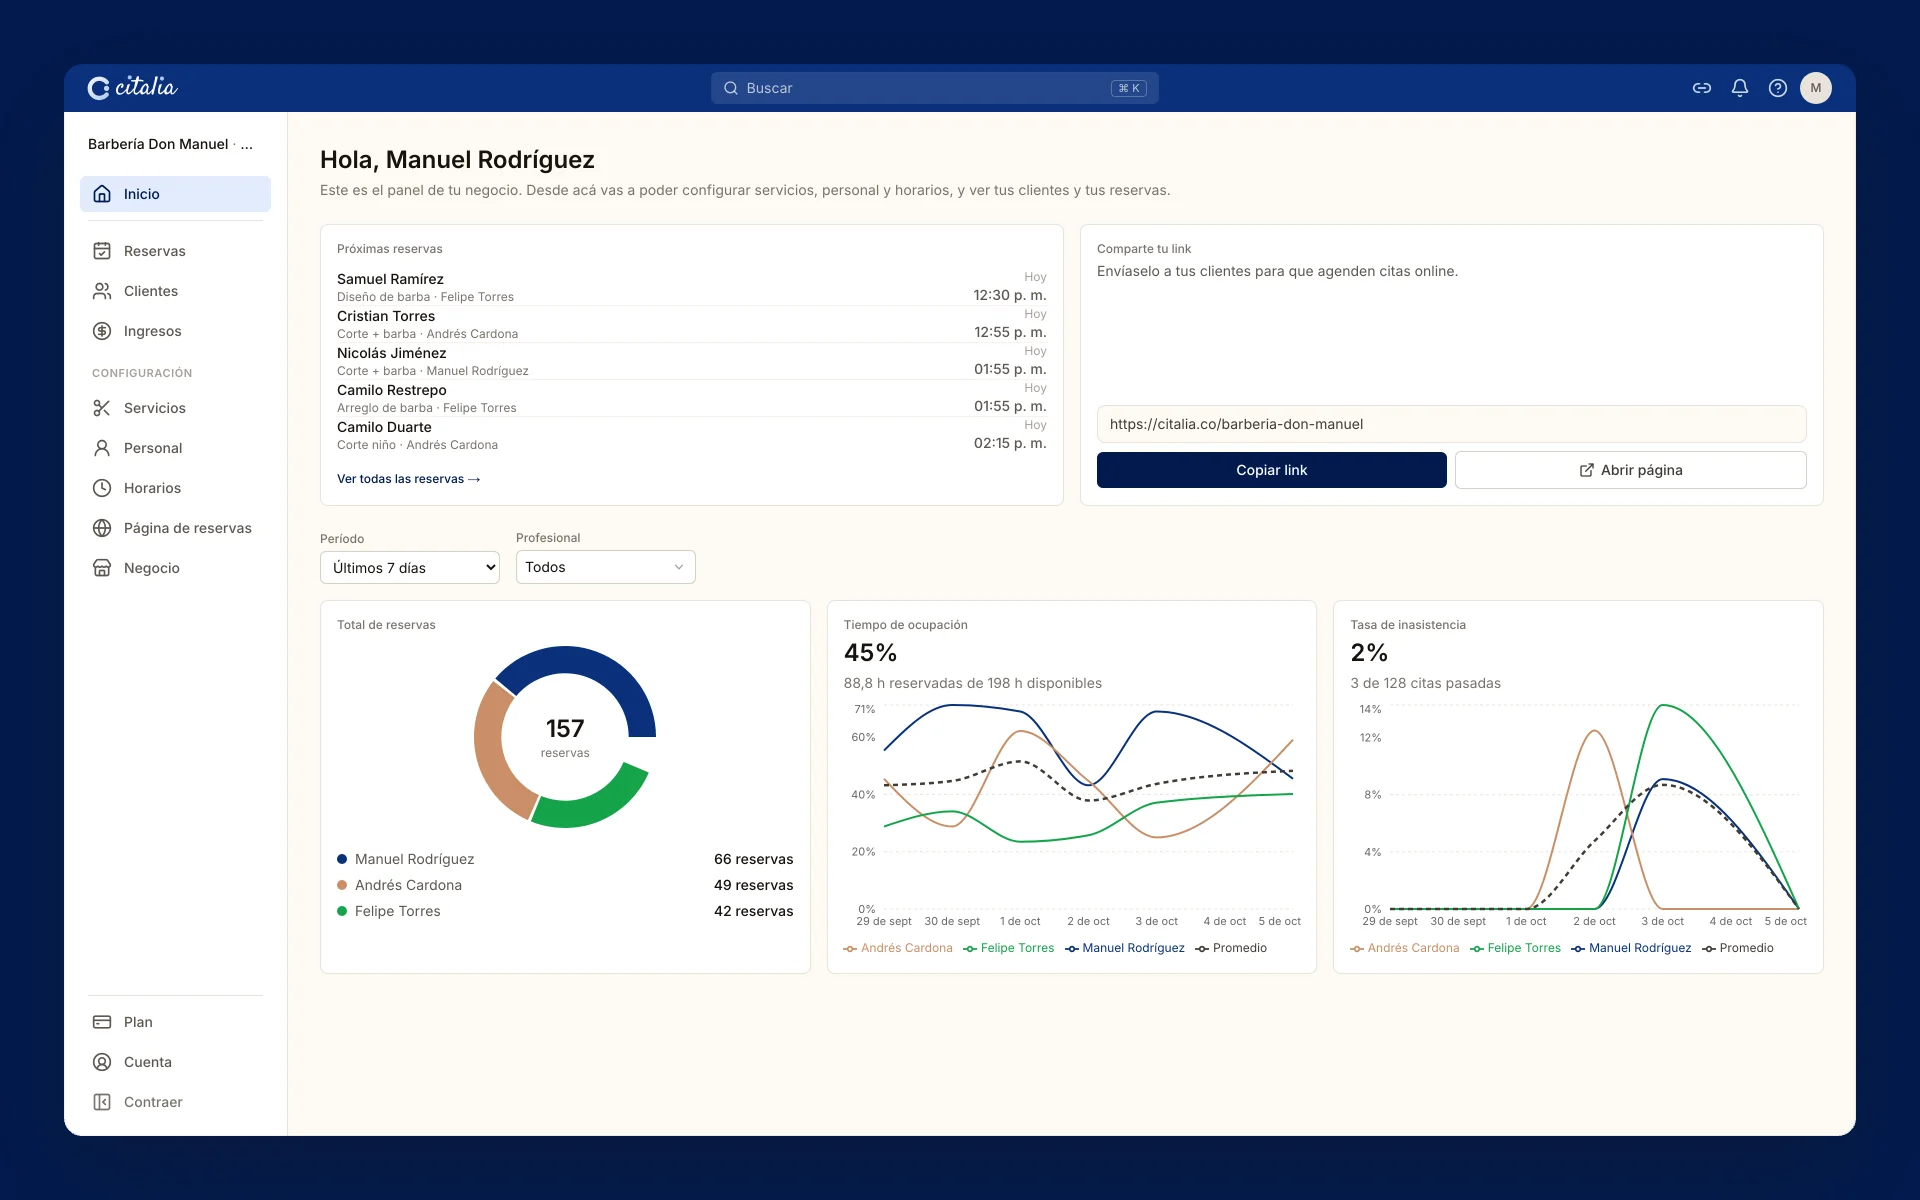Open the help question mark icon
The height and width of the screenshot is (1200, 1920).
pos(1778,88)
